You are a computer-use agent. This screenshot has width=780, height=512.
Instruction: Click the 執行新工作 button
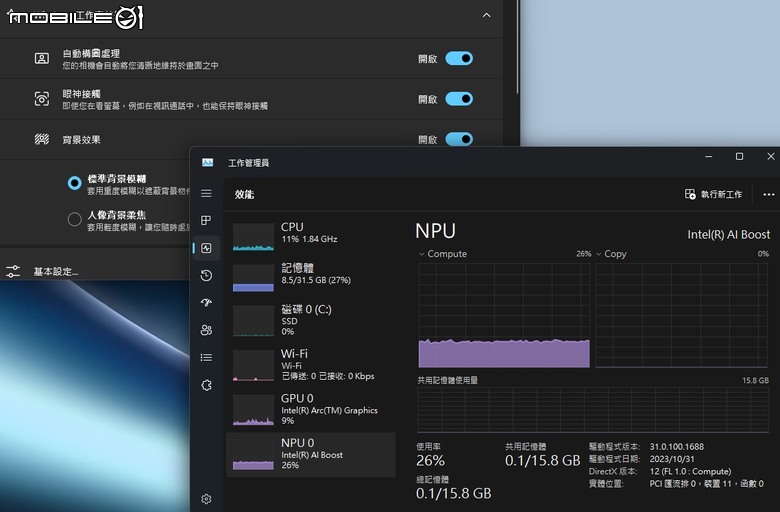713,194
